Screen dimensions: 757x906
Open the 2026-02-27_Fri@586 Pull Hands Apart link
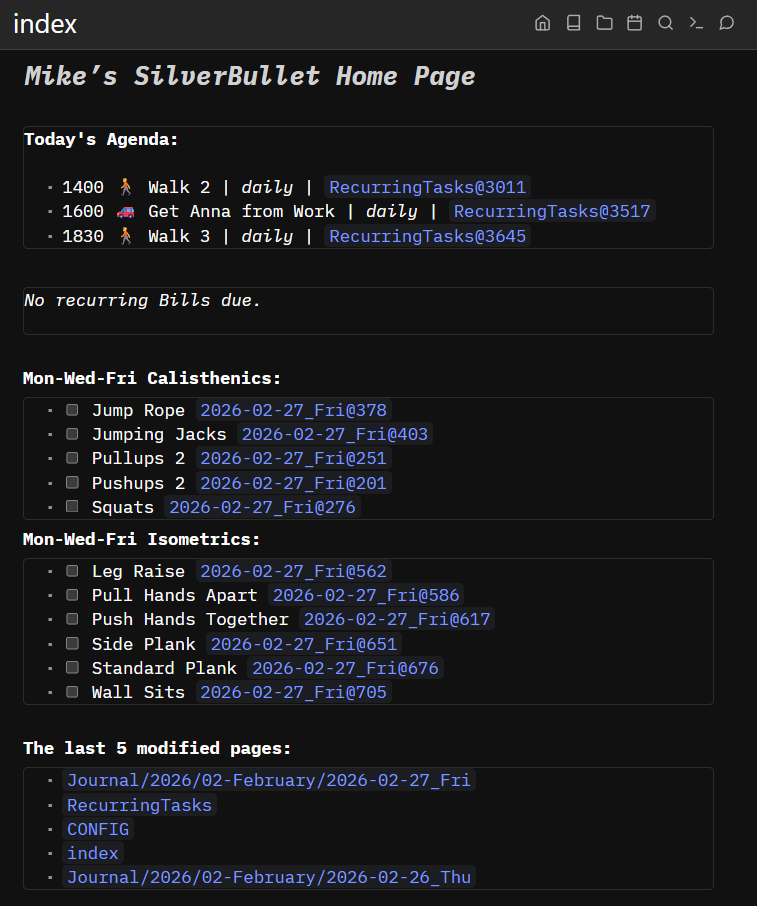366,596
